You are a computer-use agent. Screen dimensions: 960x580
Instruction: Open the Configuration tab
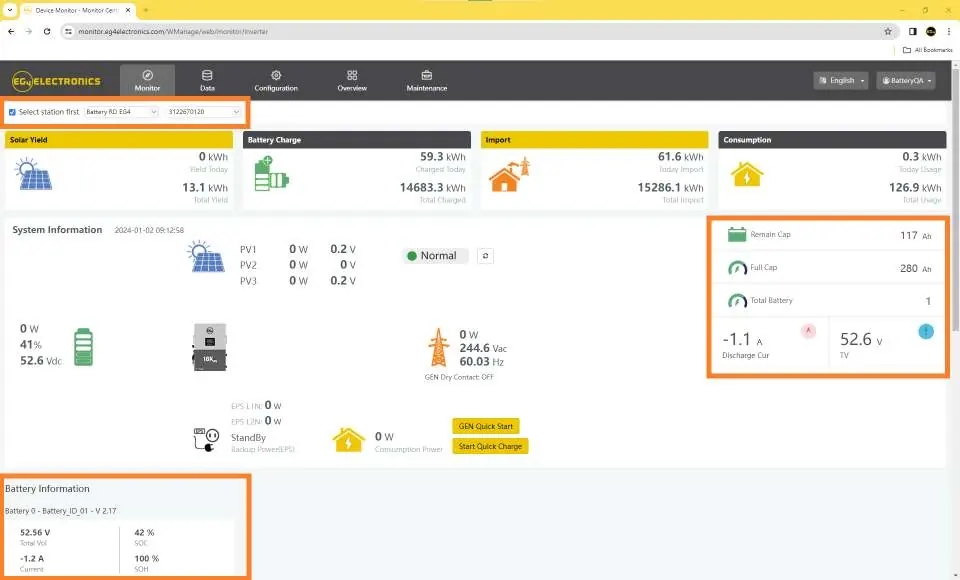276,80
